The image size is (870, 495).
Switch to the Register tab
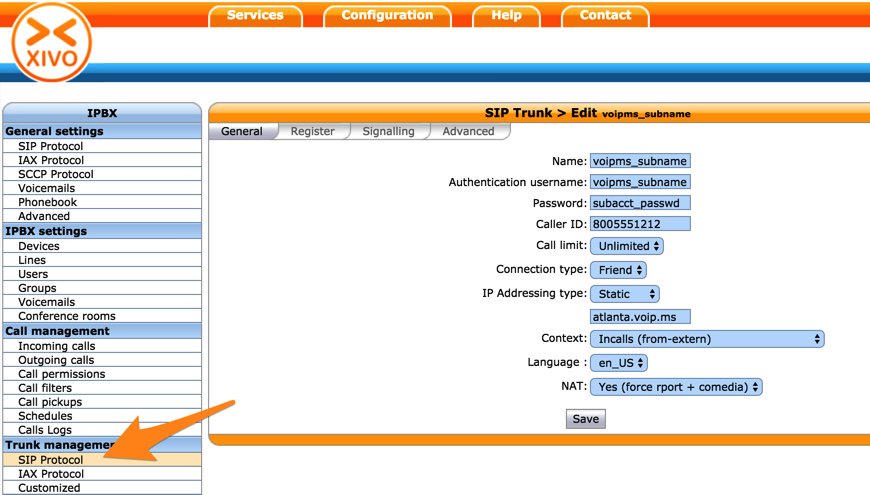pos(312,132)
